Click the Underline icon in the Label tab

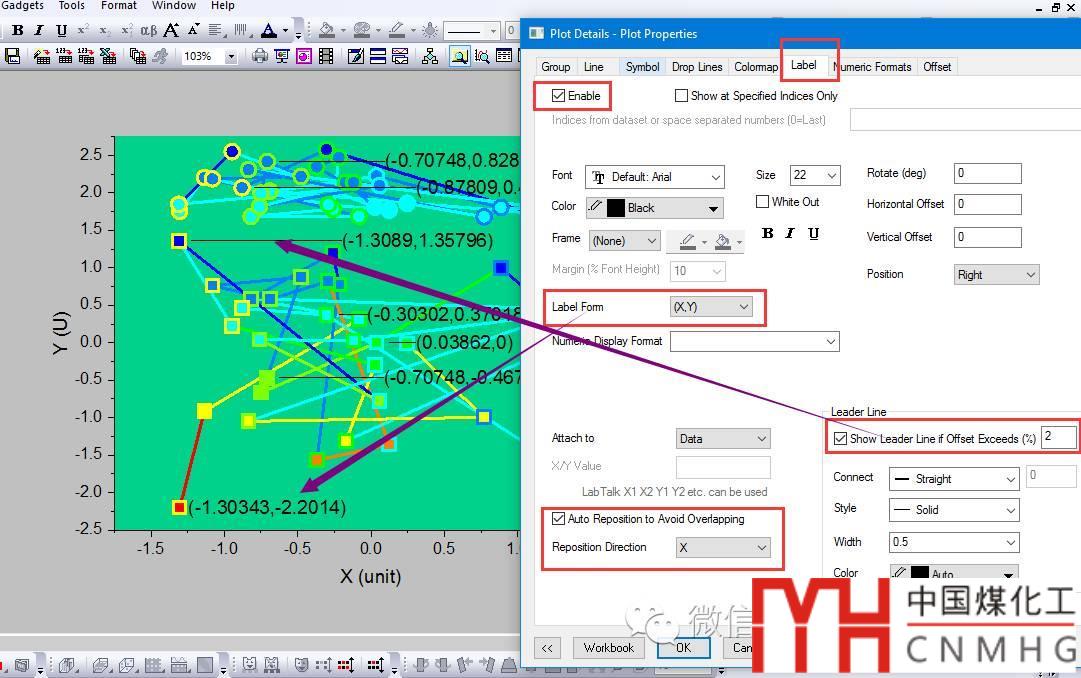pos(813,233)
